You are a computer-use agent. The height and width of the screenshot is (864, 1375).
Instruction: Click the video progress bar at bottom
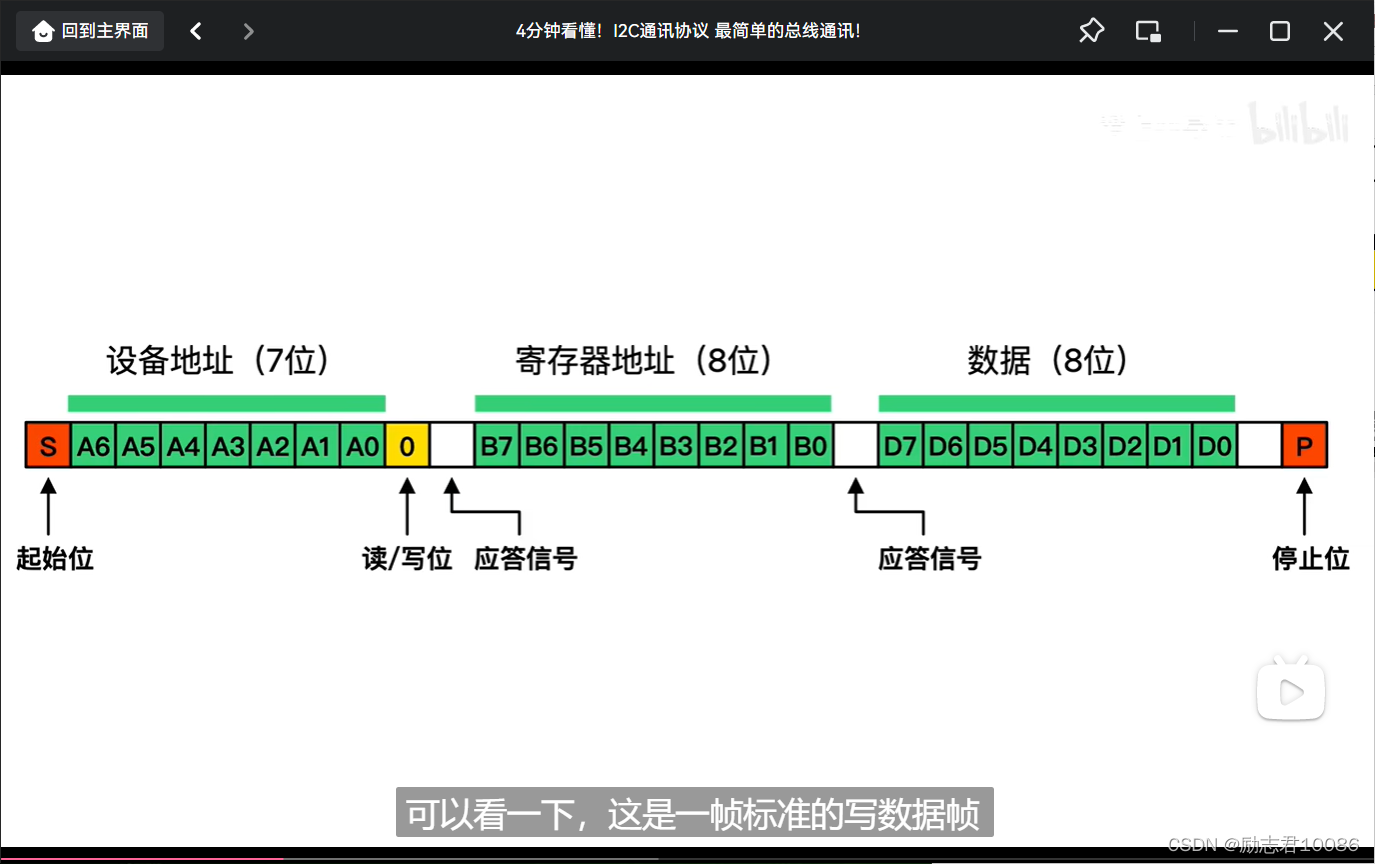point(687,859)
